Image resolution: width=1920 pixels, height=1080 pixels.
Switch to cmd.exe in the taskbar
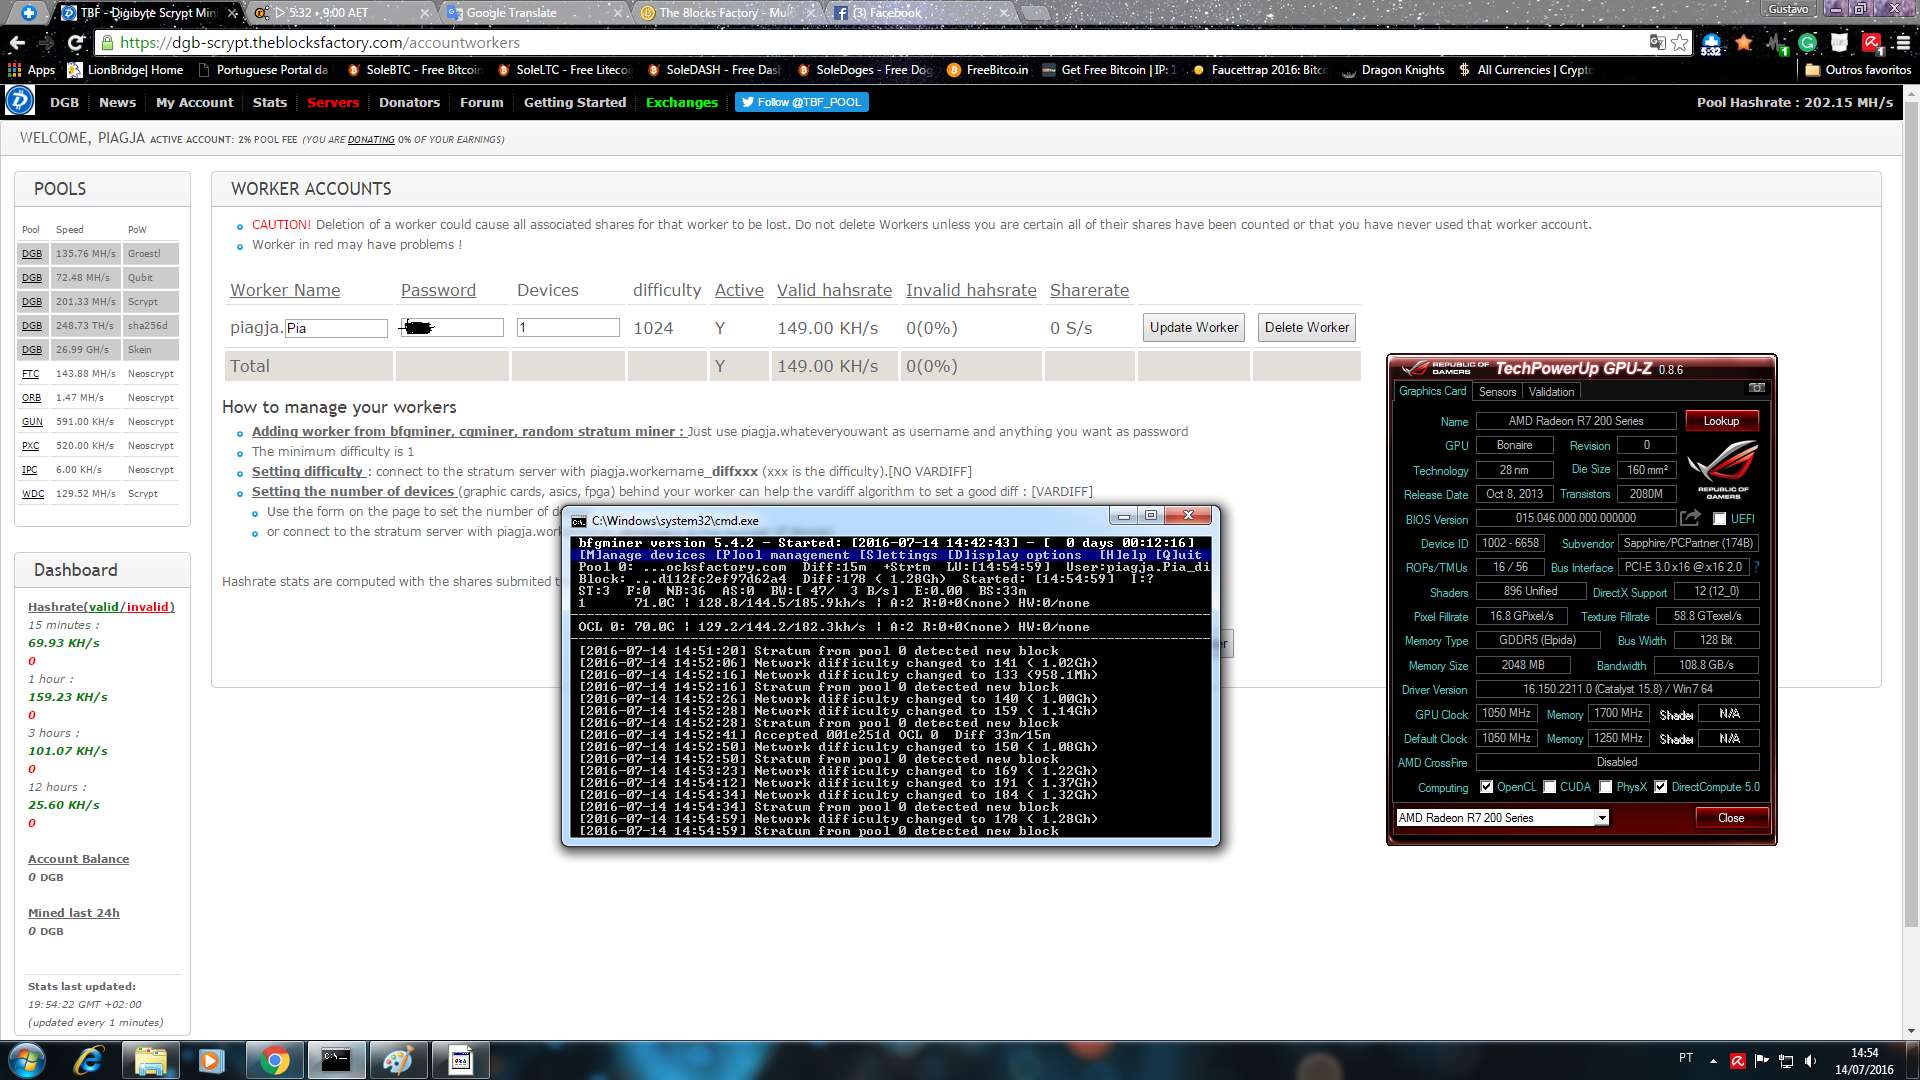pos(336,1060)
